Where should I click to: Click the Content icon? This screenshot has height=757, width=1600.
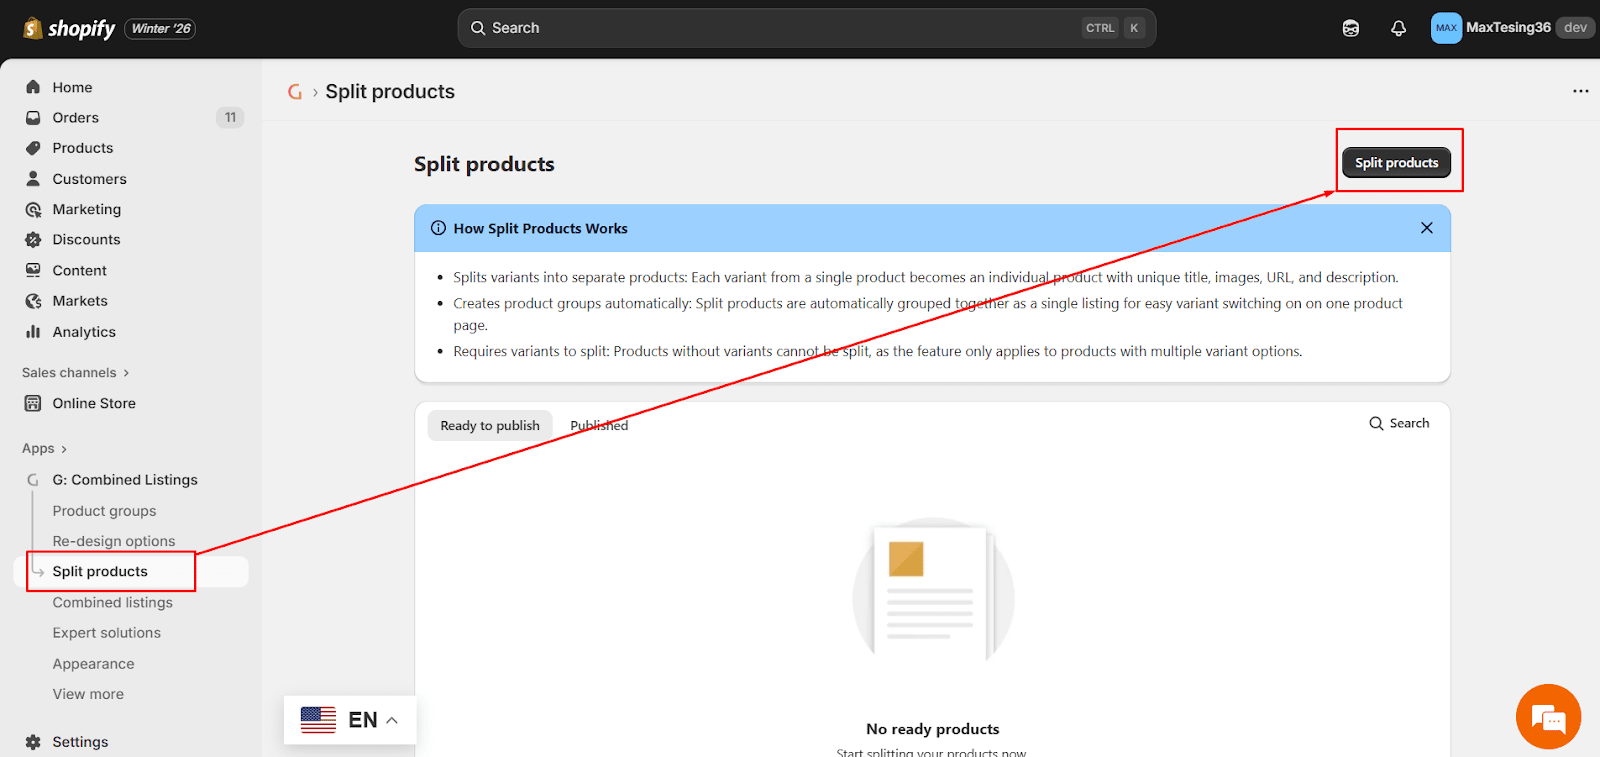point(33,270)
